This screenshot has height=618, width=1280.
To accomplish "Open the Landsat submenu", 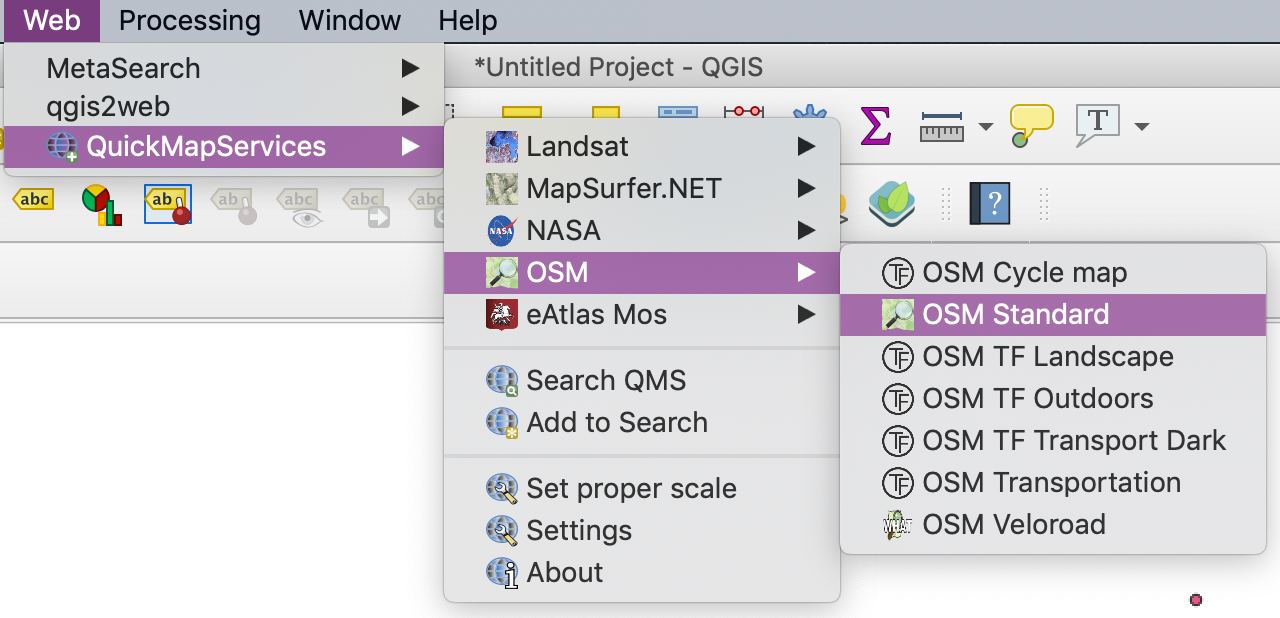I will (641, 147).
